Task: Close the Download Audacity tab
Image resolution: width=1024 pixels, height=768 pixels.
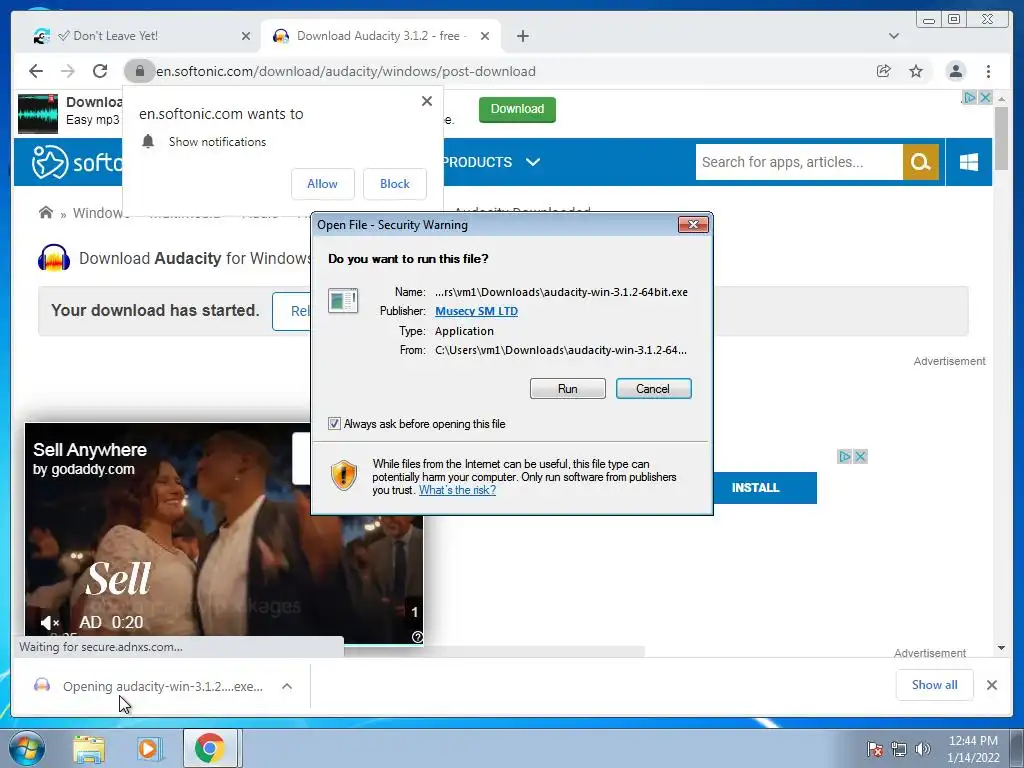Action: click(485, 36)
